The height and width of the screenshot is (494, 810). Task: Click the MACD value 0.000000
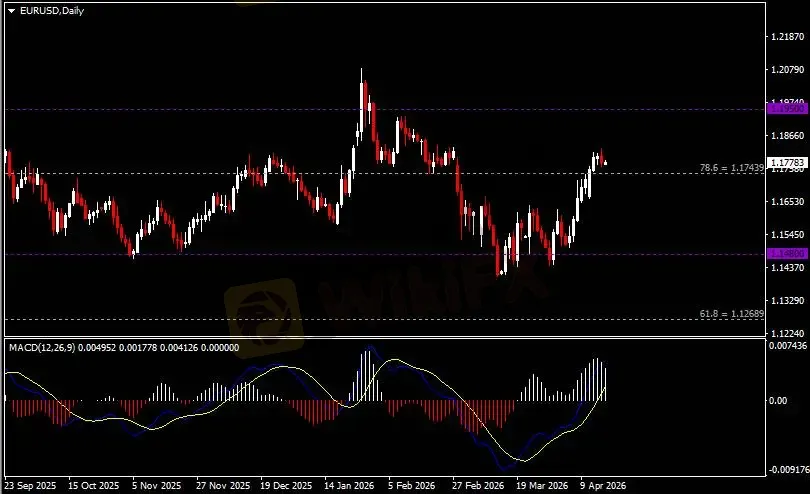(x=220, y=348)
